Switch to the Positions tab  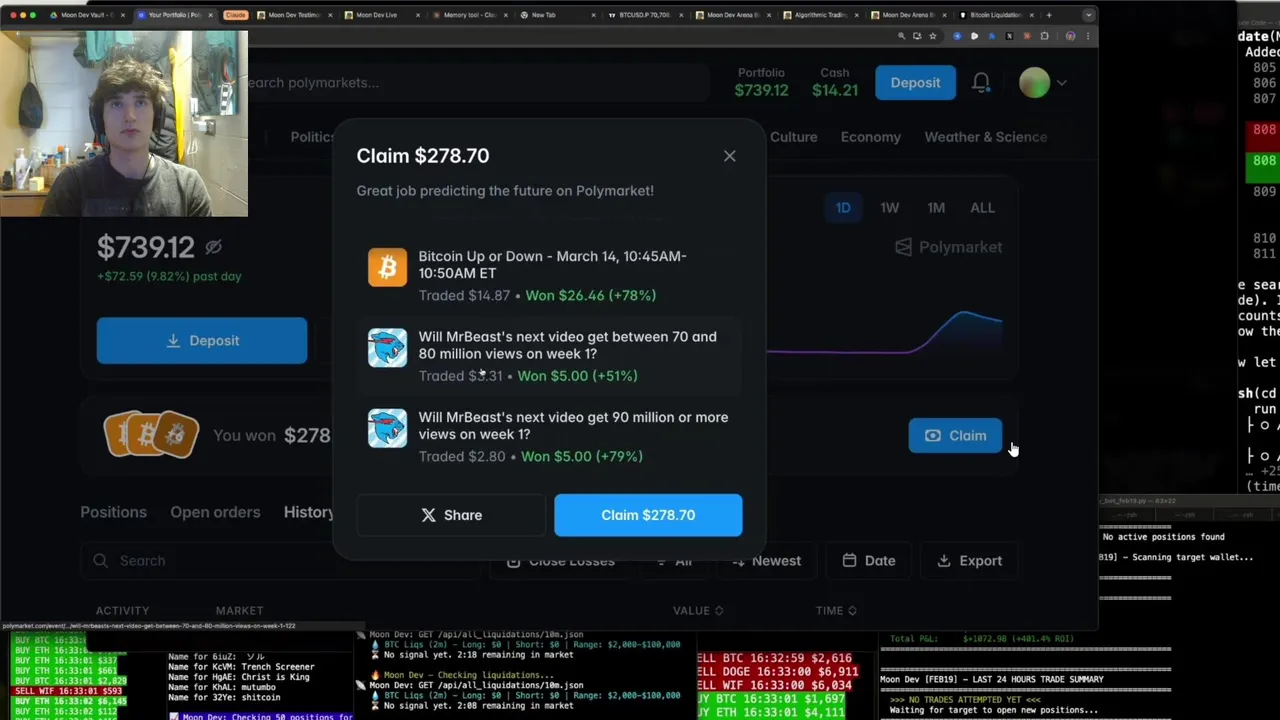point(113,512)
